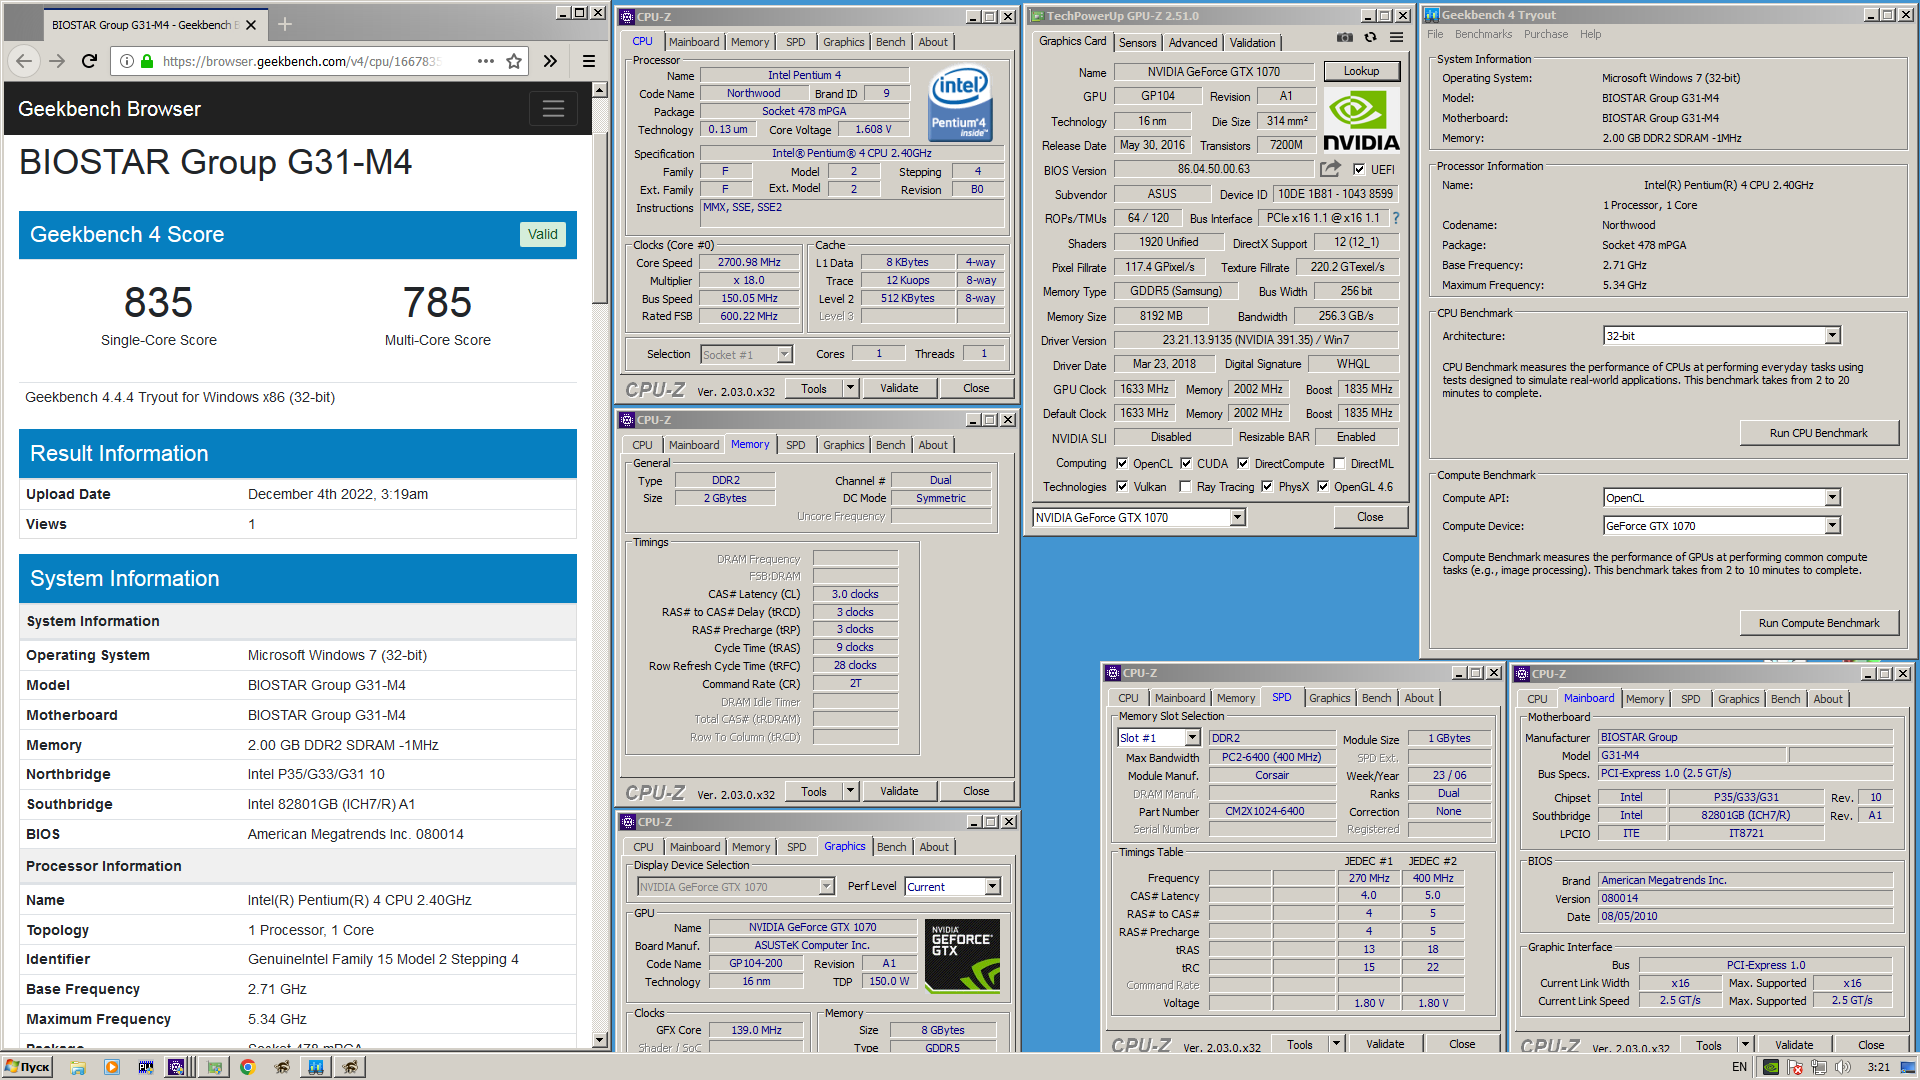This screenshot has width=1920, height=1080.
Task: Click the NVIDIA logo in GPU-Z
Action: point(1361,121)
